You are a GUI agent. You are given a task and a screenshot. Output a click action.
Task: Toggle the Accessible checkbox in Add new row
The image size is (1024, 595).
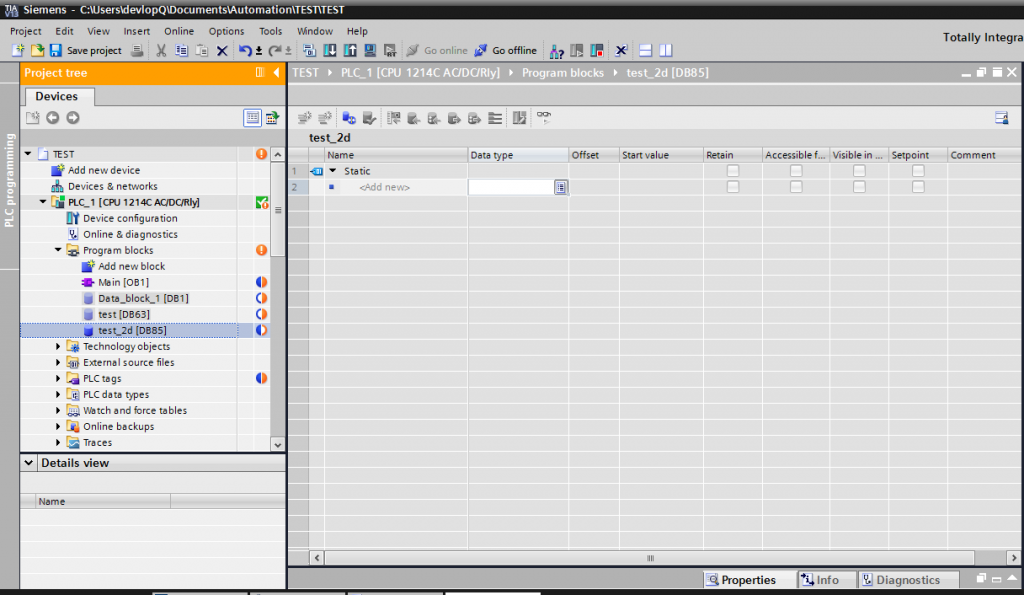coord(795,187)
